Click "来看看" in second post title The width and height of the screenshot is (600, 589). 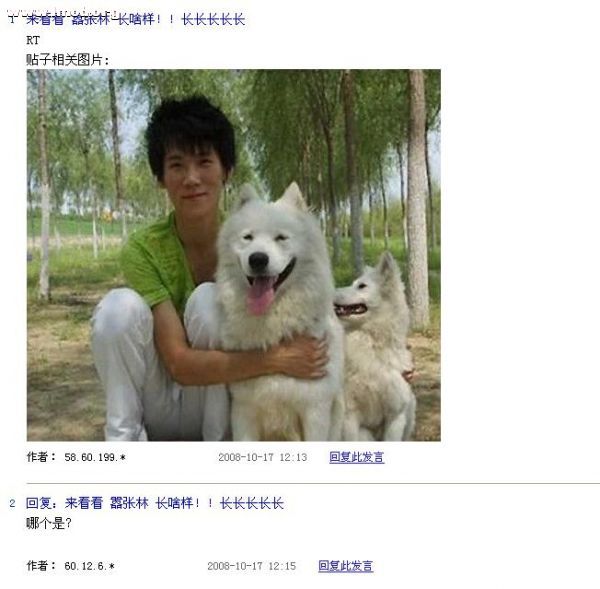(x=84, y=503)
